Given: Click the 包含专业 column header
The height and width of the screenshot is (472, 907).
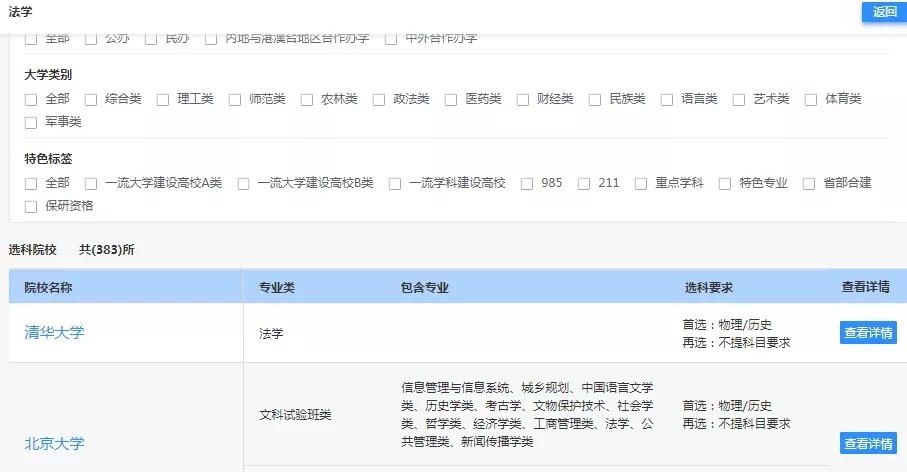Looking at the screenshot, I should [425, 287].
